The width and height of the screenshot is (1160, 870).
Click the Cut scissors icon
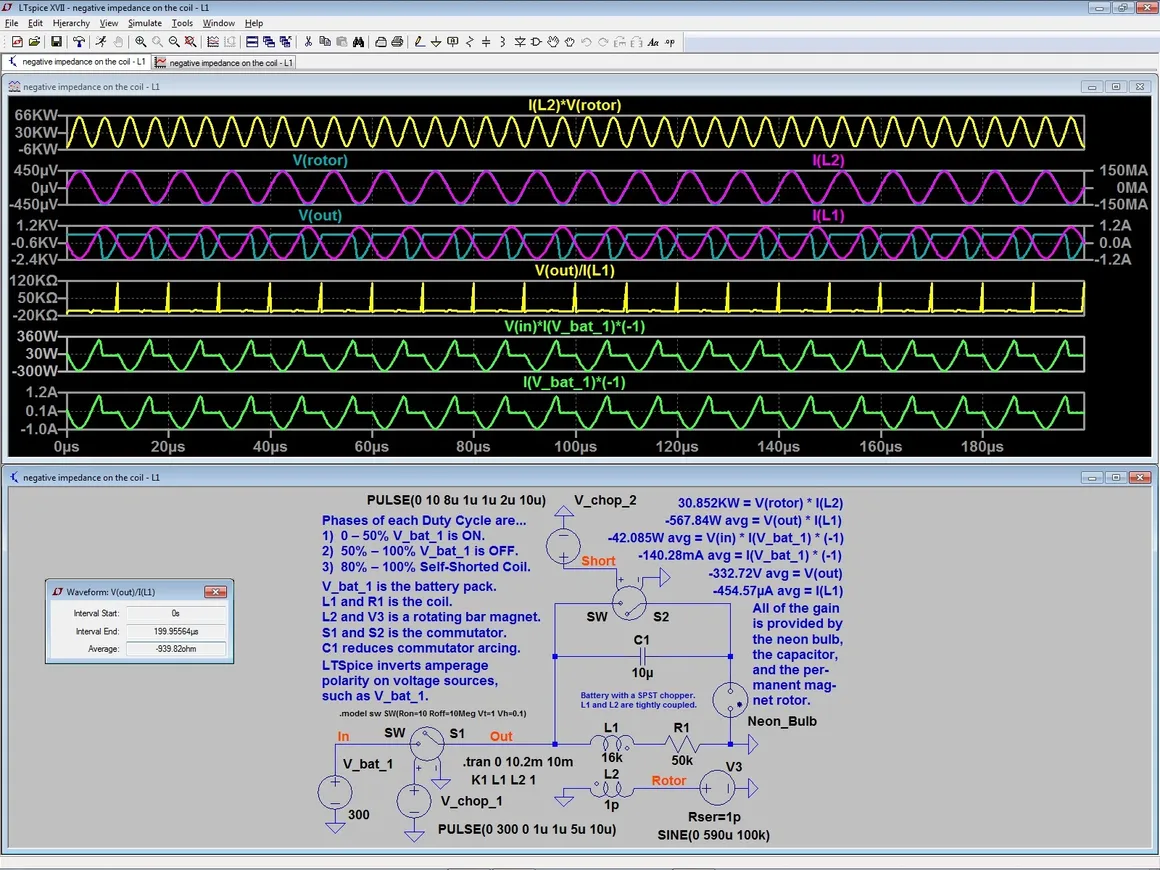tap(308, 42)
